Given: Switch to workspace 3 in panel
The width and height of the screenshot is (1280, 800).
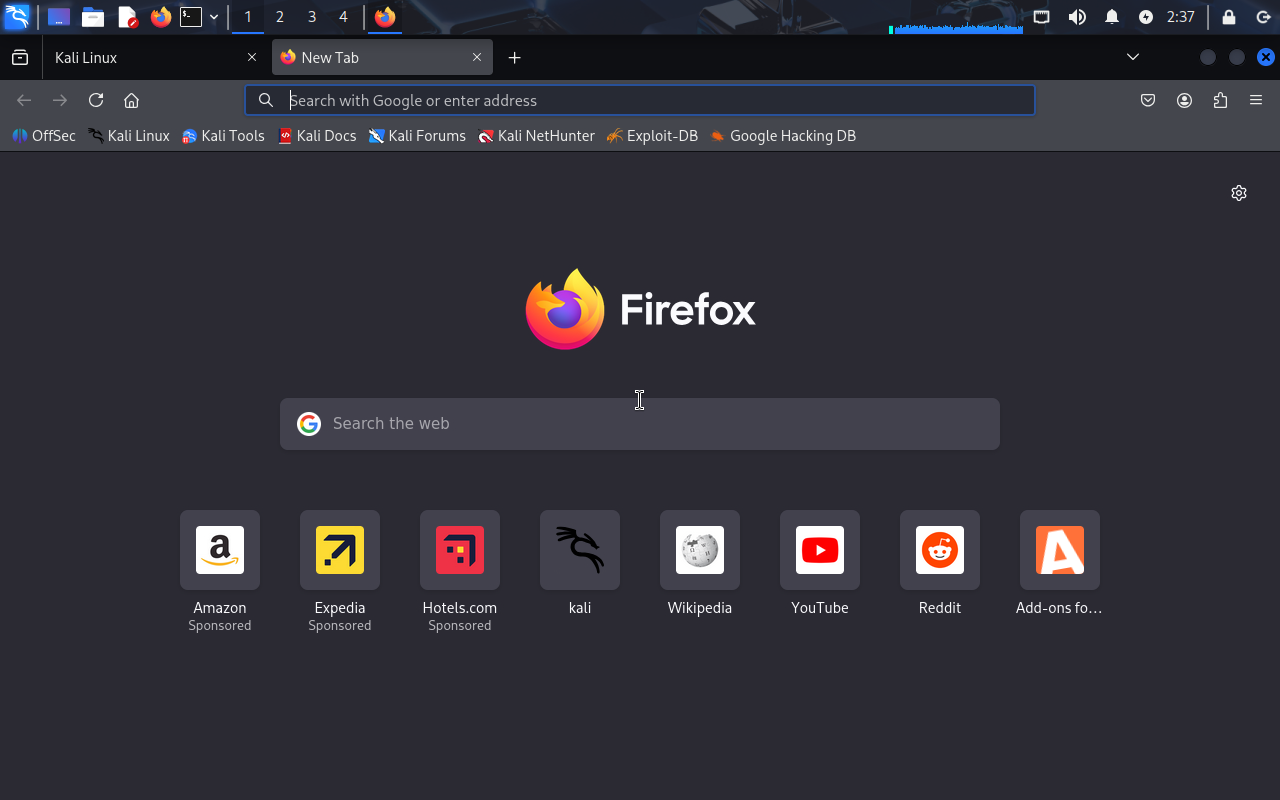Looking at the screenshot, I should coord(312,17).
